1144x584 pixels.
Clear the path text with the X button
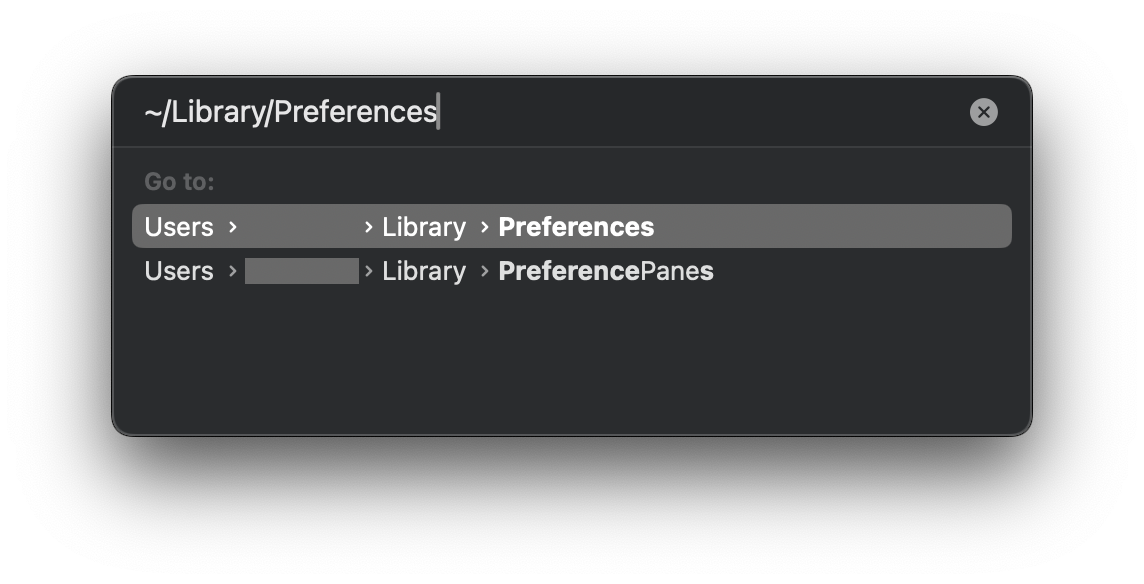pos(983,112)
